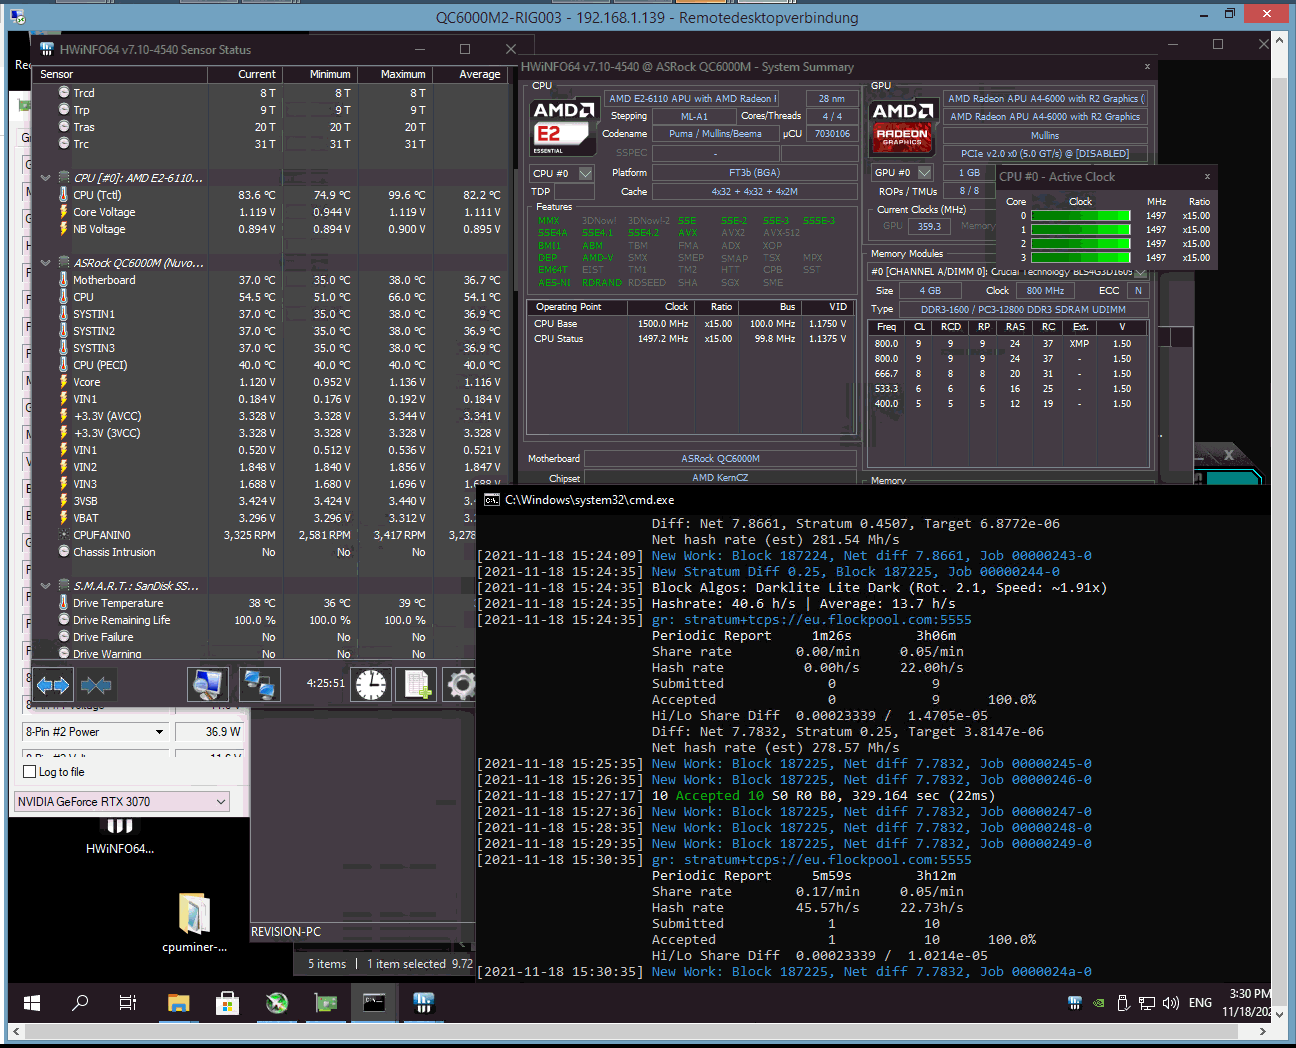Open the network tray icon
The width and height of the screenshot is (1296, 1048).
coord(1147,1003)
